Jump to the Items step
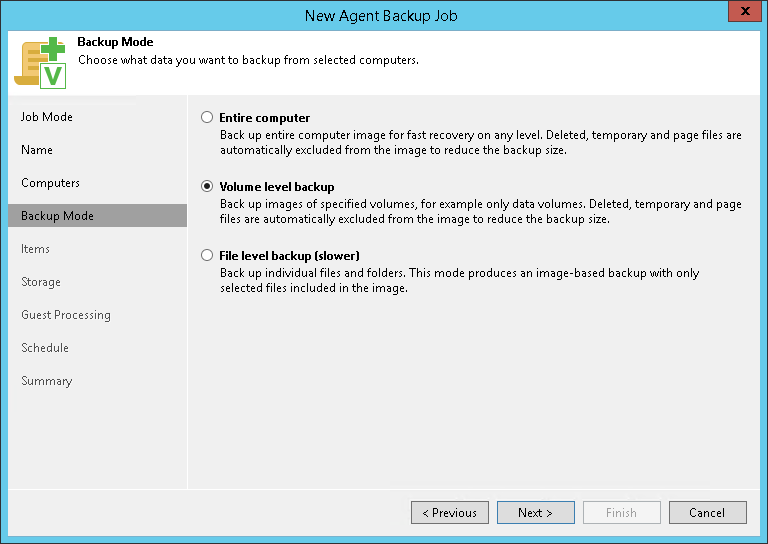Viewport: 768px width, 544px height. [35, 249]
